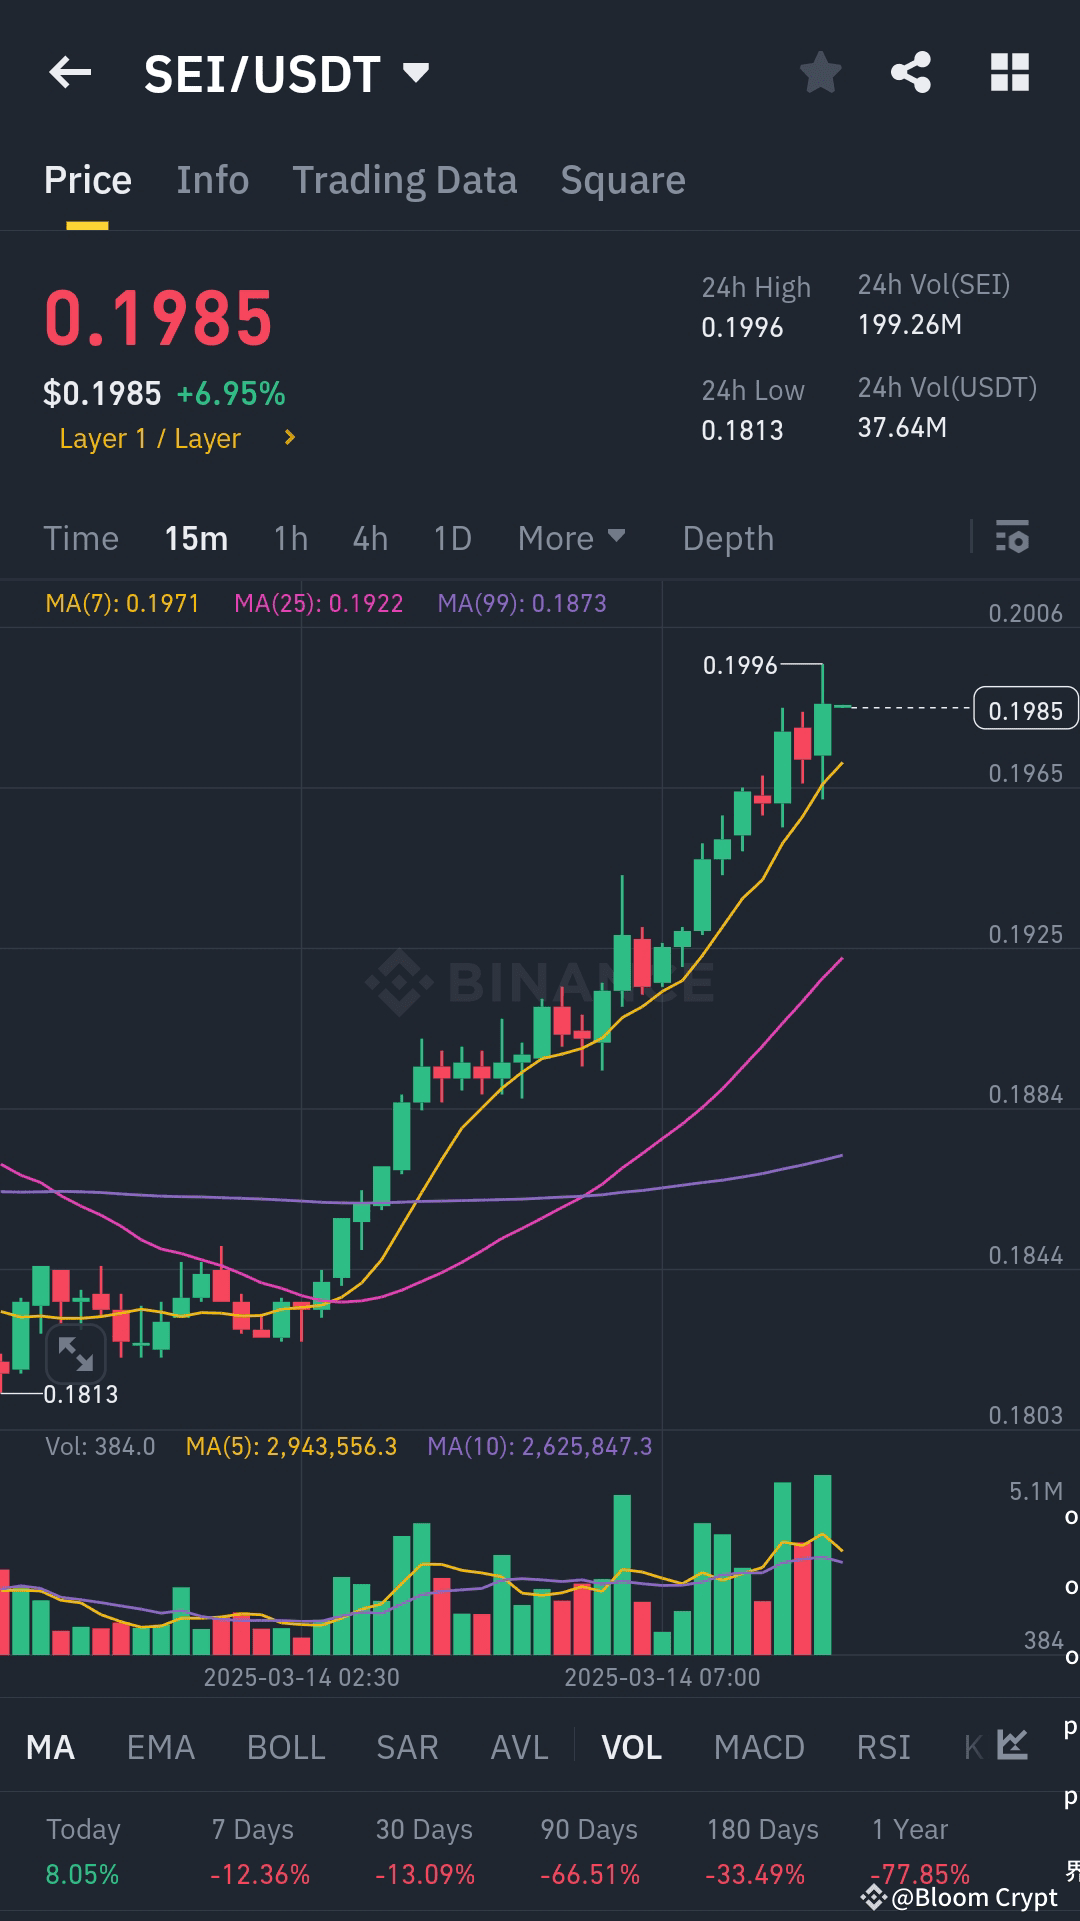Image resolution: width=1080 pixels, height=1921 pixels.
Task: Toggle the MACD indicator
Action: (x=759, y=1747)
